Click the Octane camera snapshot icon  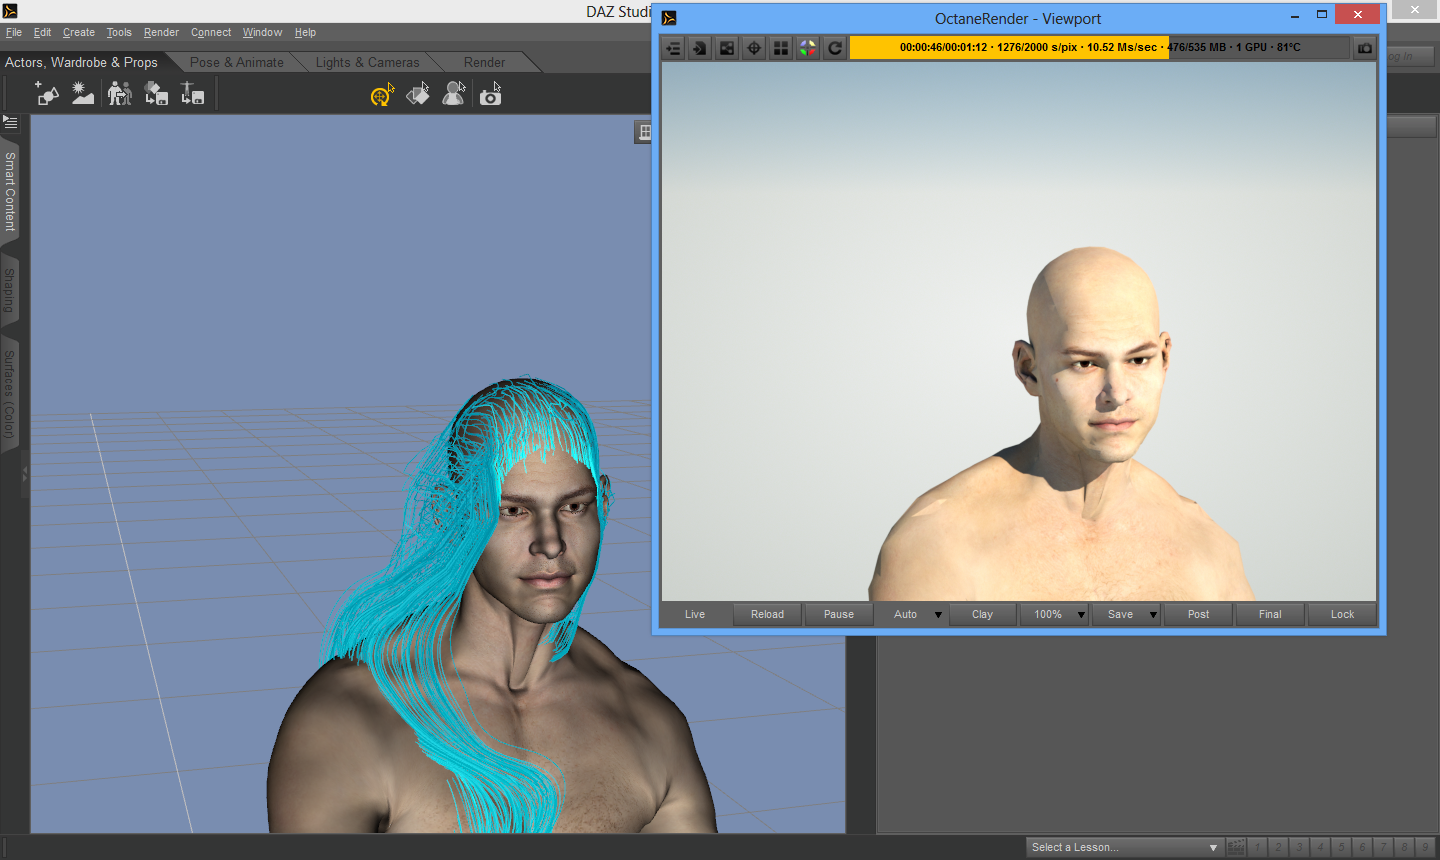[1365, 48]
